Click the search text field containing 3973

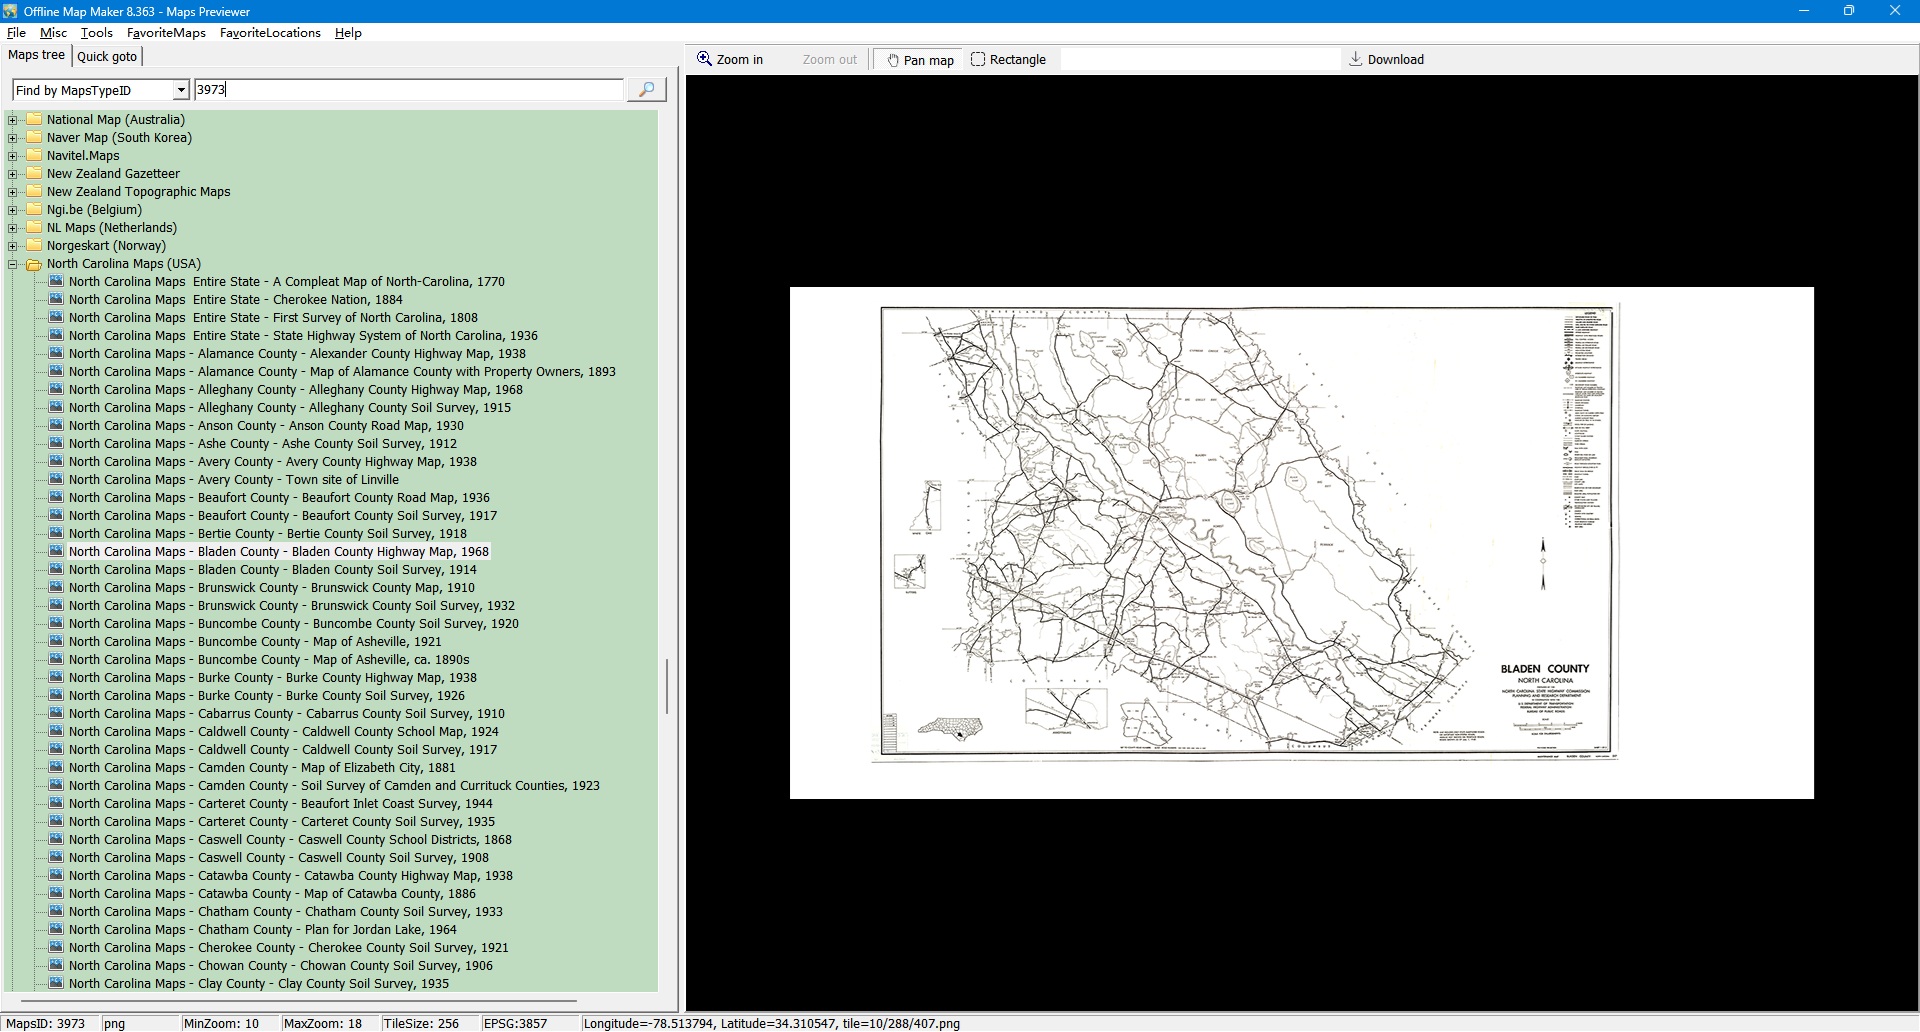[408, 90]
